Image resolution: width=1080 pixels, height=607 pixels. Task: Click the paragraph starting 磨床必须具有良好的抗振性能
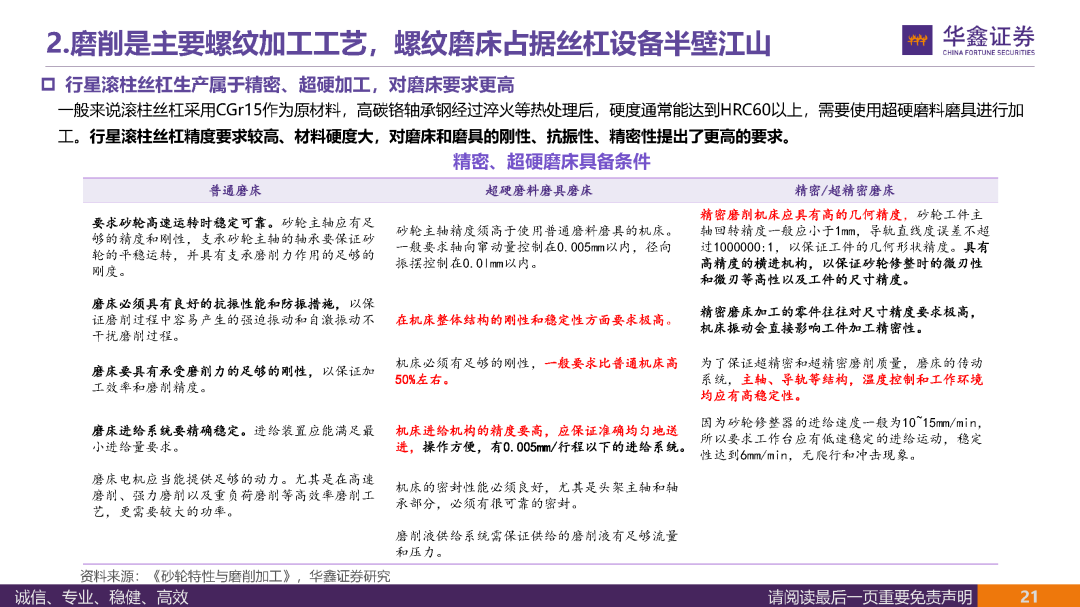(233, 320)
